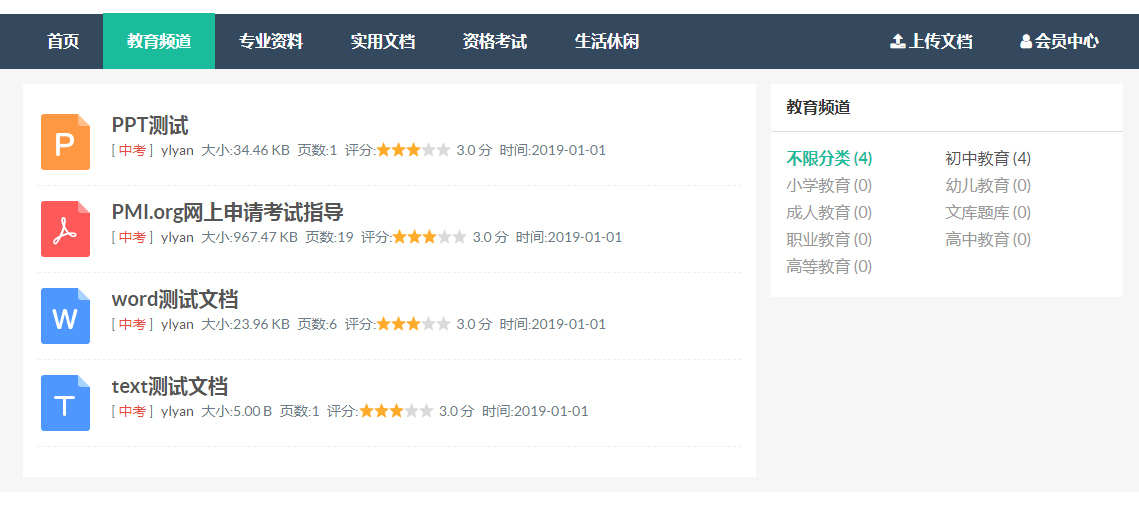The image size is (1139, 527).
Task: Filter by 幼儿教育 (0) category
Action: pyautogui.click(x=988, y=185)
